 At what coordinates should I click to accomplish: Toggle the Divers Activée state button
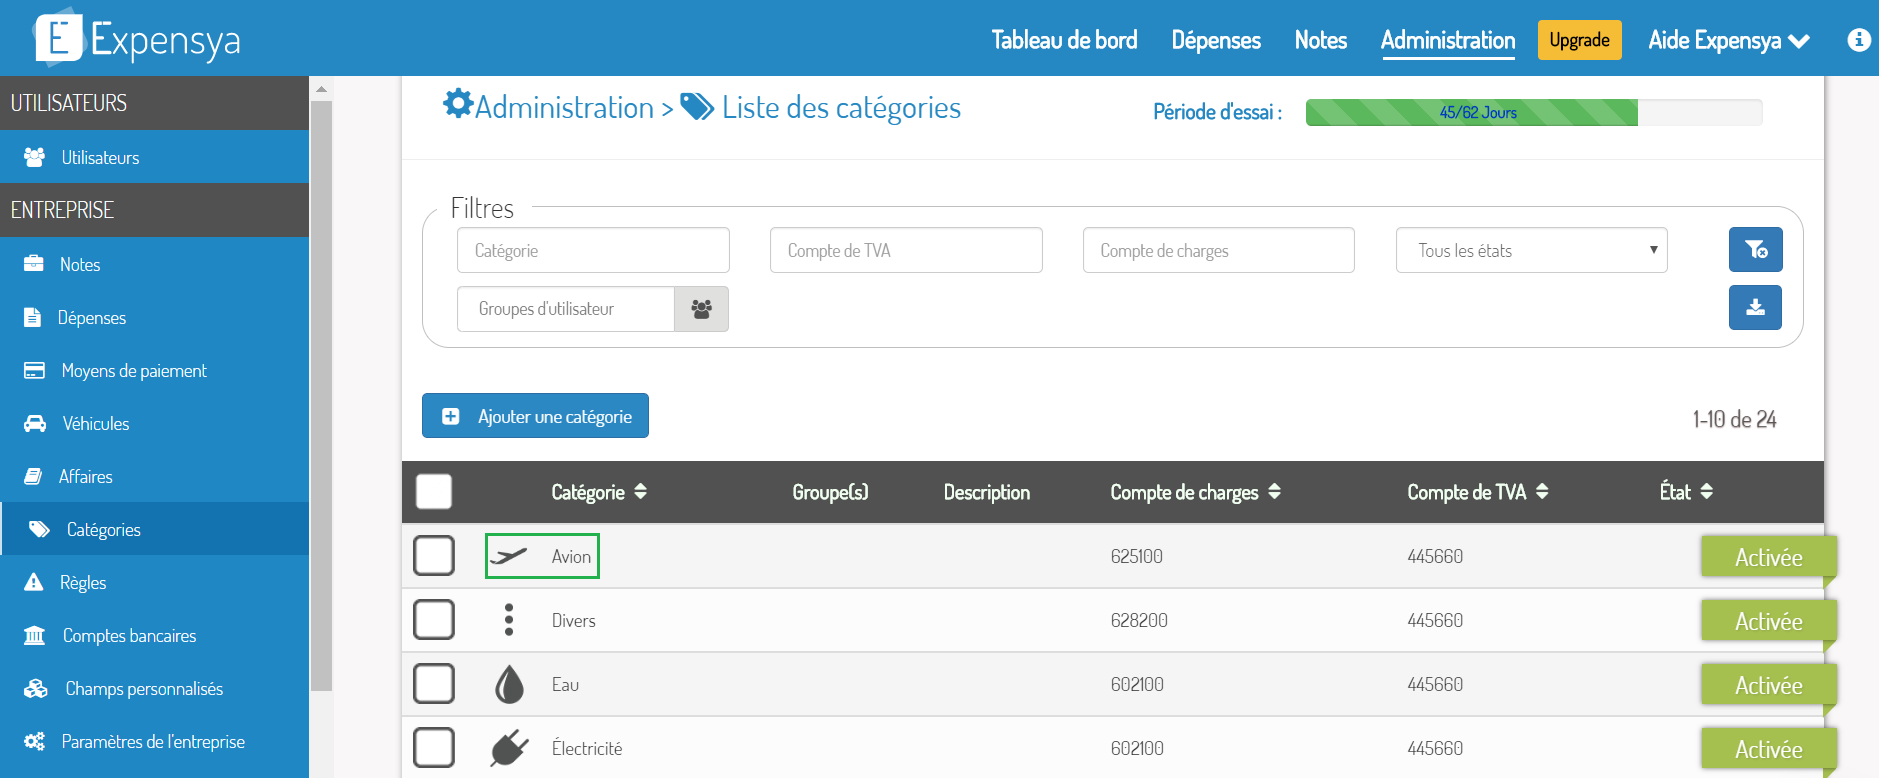coord(1768,621)
